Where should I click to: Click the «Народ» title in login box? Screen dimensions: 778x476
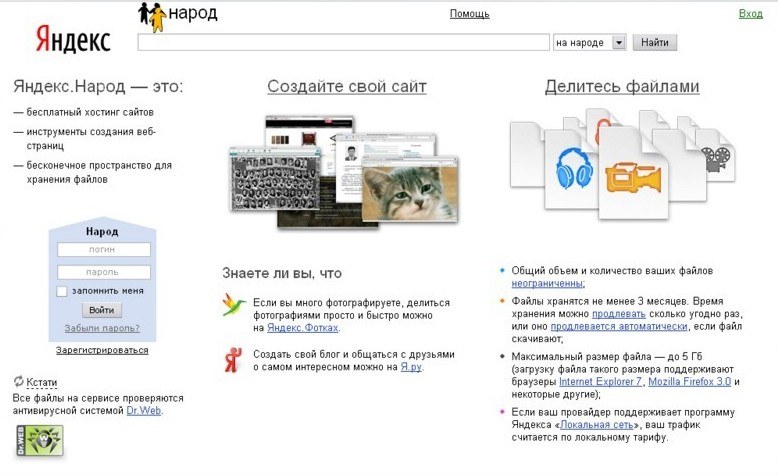[102, 231]
